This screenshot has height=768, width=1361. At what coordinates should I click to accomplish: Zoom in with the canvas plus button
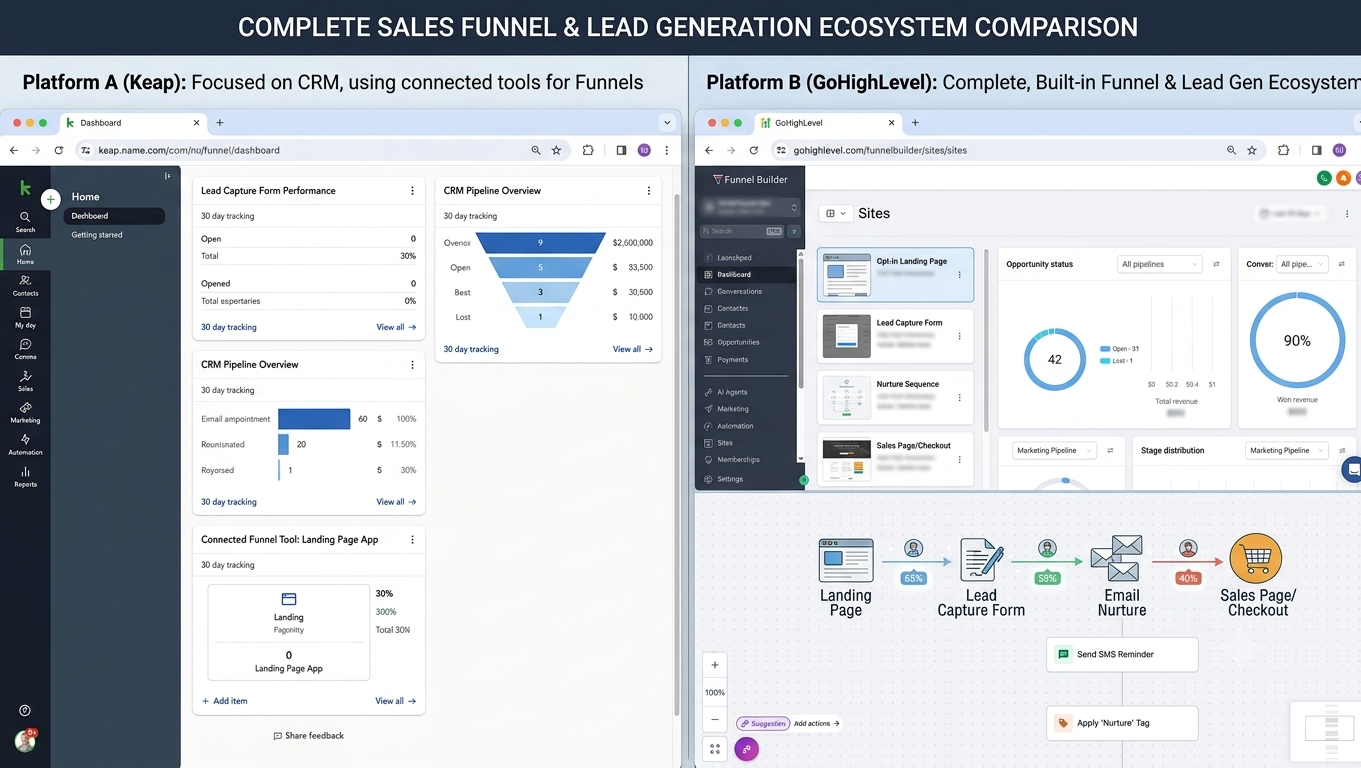715,665
